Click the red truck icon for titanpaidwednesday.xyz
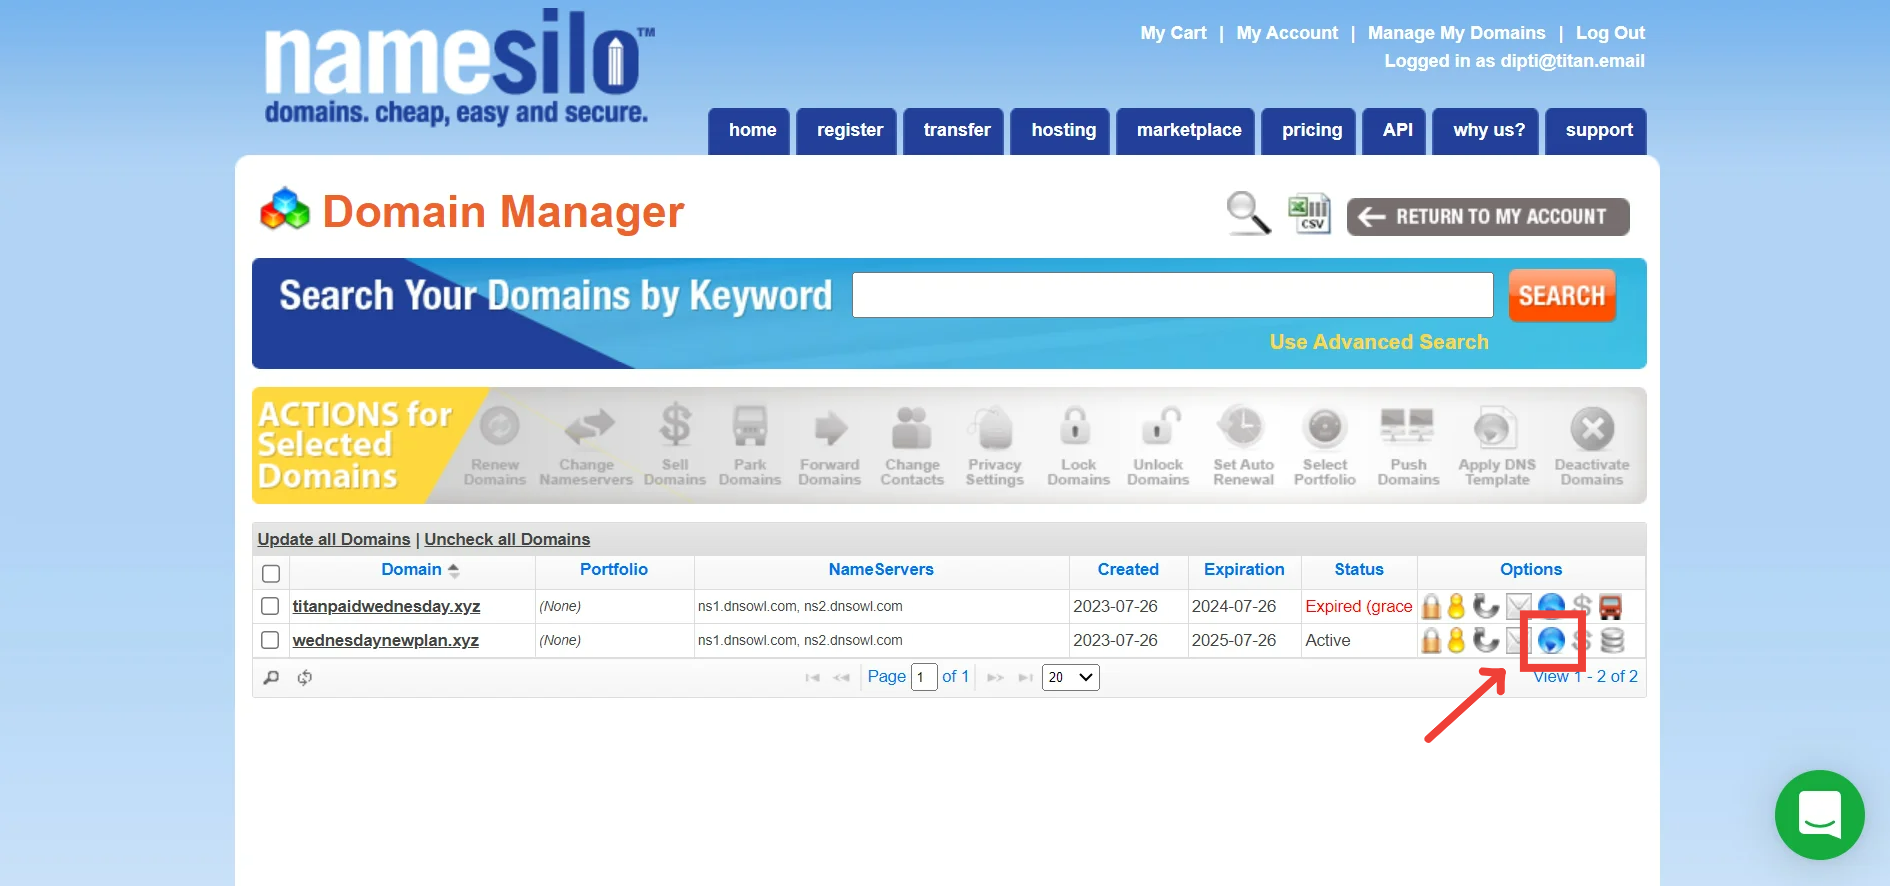The height and width of the screenshot is (886, 1890). tap(1610, 607)
